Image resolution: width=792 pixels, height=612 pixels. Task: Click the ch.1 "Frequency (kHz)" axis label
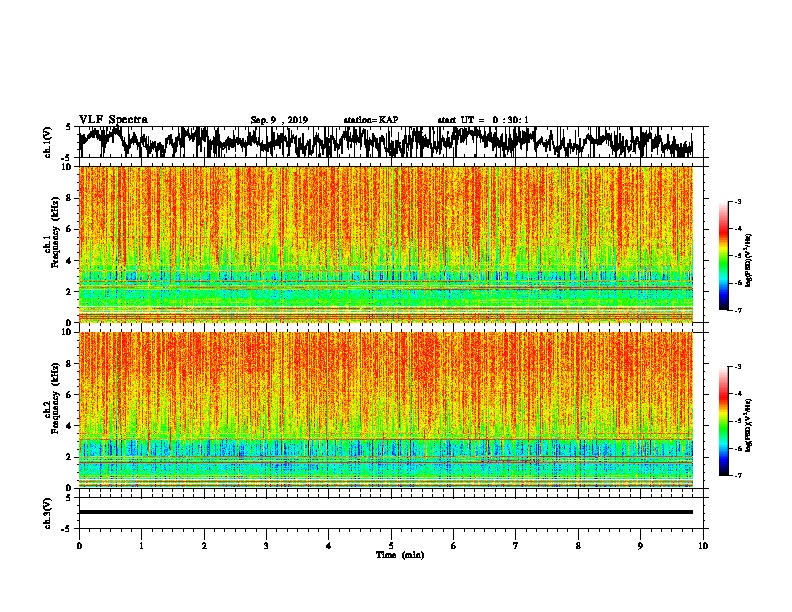tap(55, 232)
